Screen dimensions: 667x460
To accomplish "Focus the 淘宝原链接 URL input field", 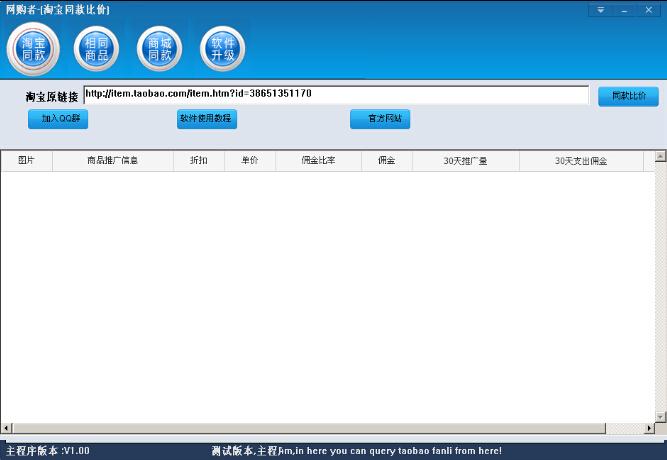I will (336, 94).
